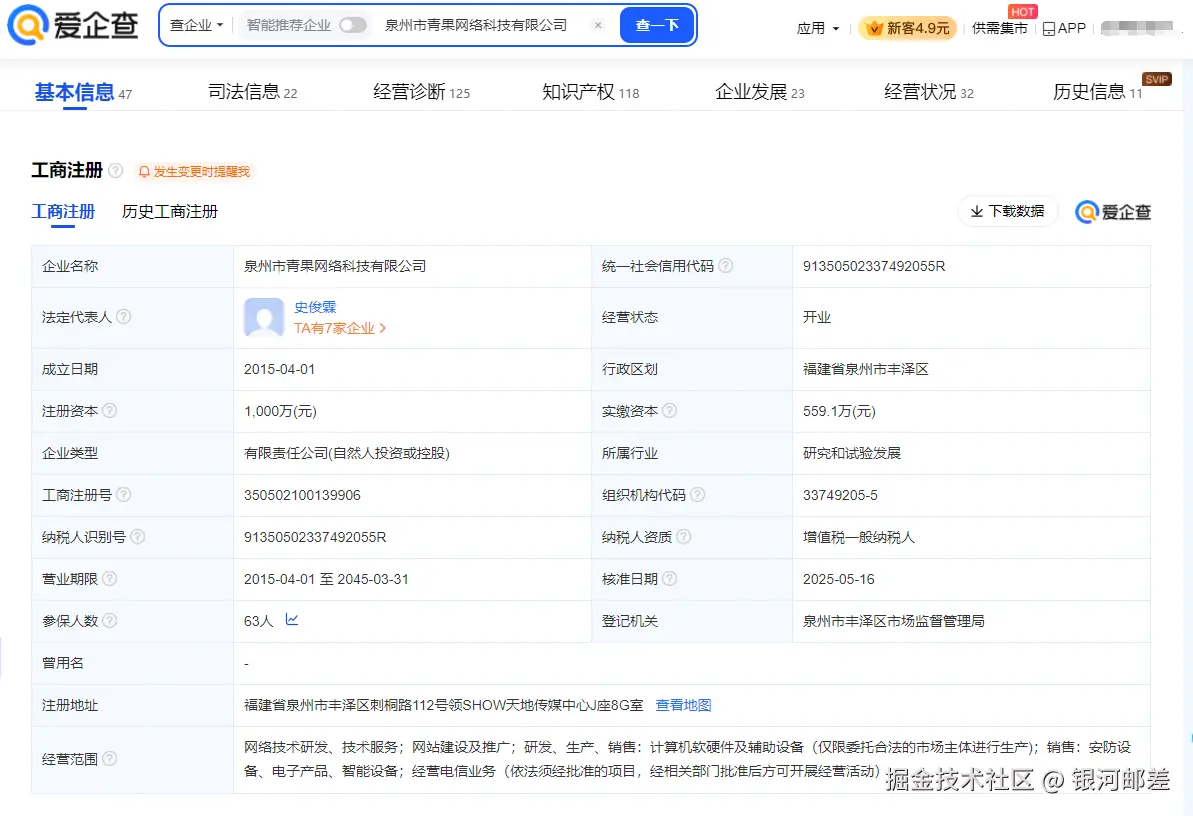
Task: Toggle the 智能推荐企业 switch
Action: [352, 25]
